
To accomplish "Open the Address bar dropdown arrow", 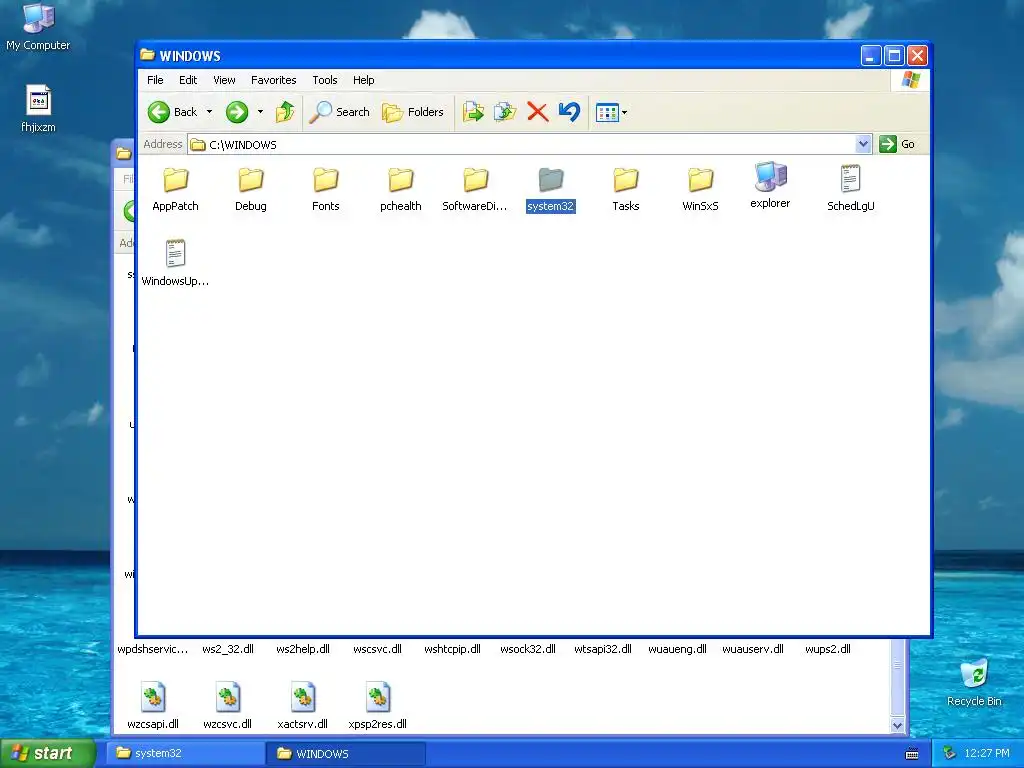I will pyautogui.click(x=863, y=144).
